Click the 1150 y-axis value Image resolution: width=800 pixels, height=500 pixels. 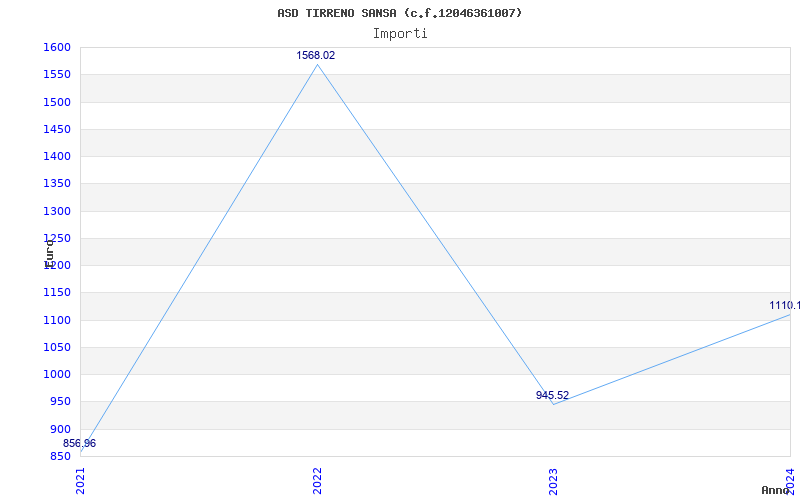(x=57, y=292)
